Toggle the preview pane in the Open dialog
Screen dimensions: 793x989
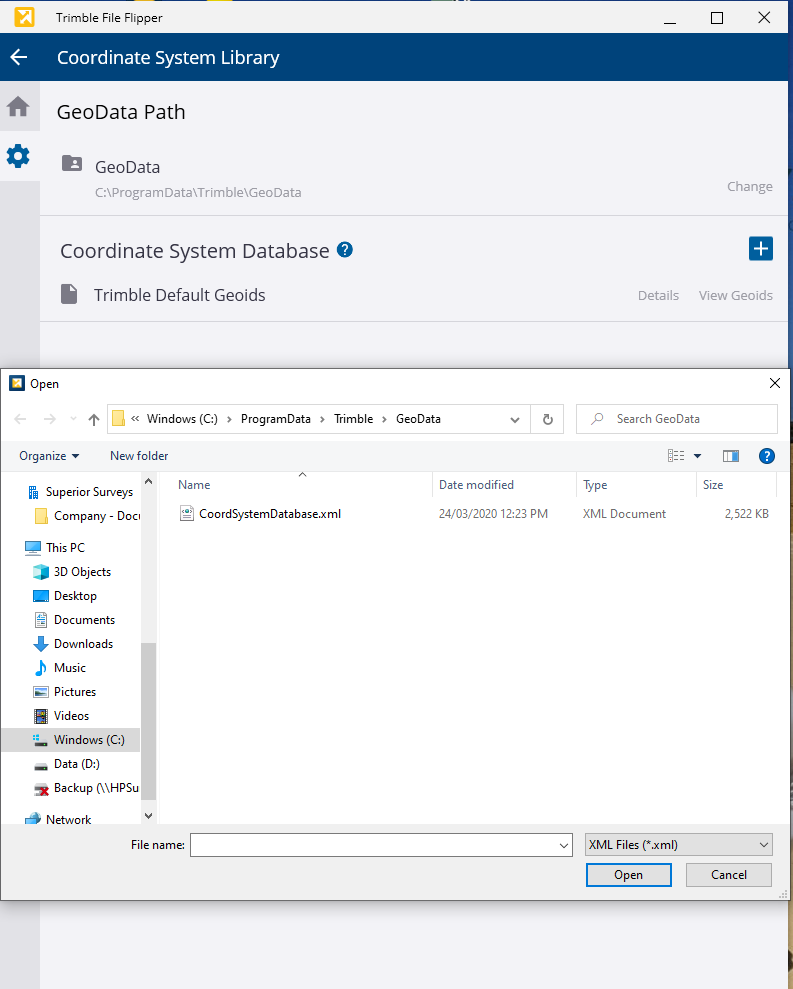[x=730, y=456]
